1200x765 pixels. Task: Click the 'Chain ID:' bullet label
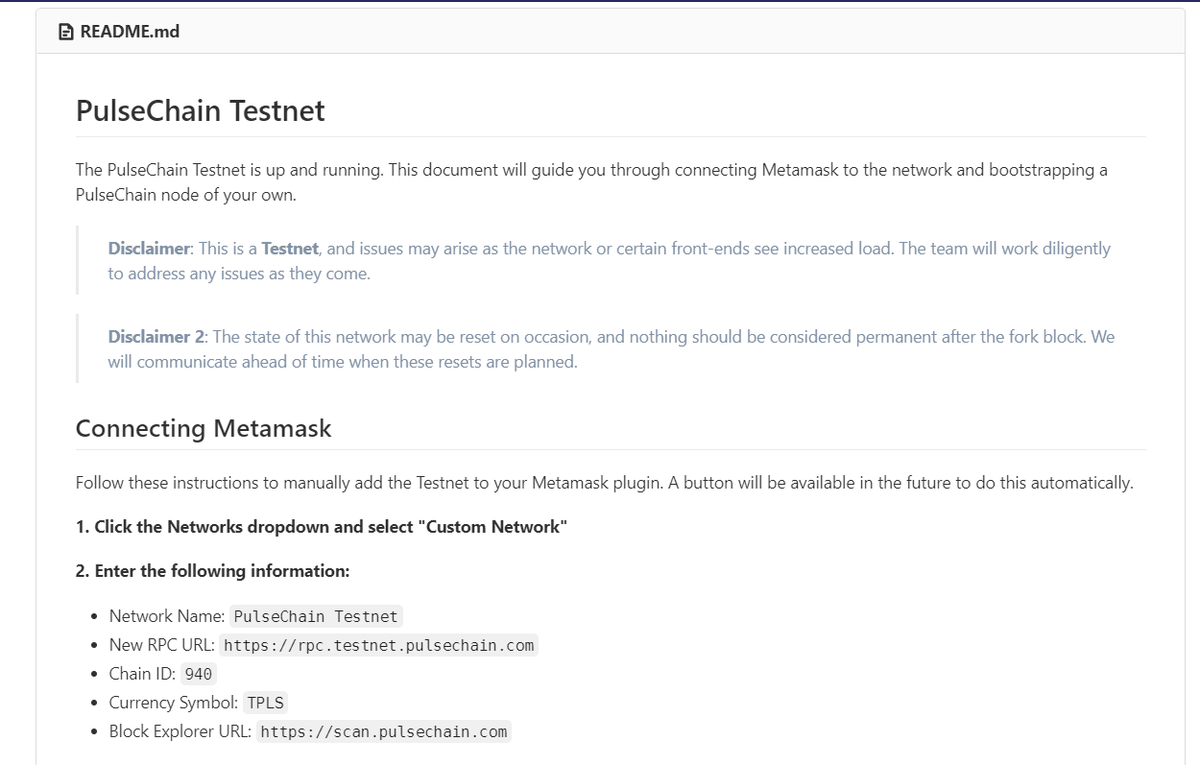(x=143, y=674)
